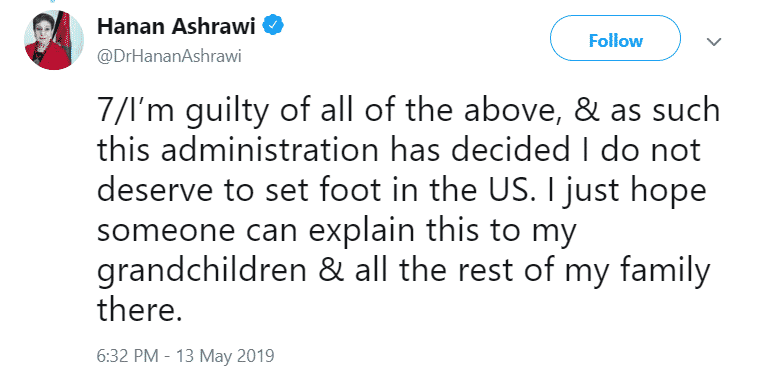
Task: Click the blue verified badge icon
Action: click(273, 27)
